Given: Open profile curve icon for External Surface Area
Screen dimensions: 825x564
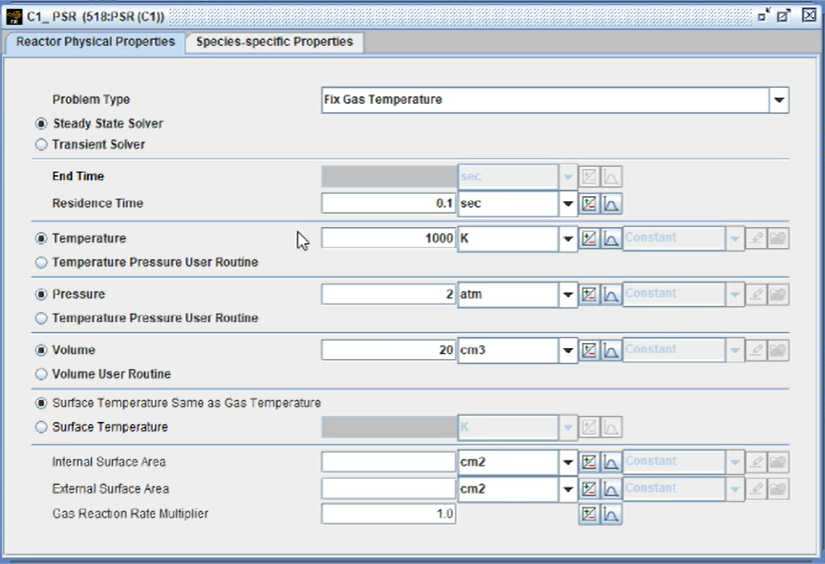Looking at the screenshot, I should [x=611, y=489].
